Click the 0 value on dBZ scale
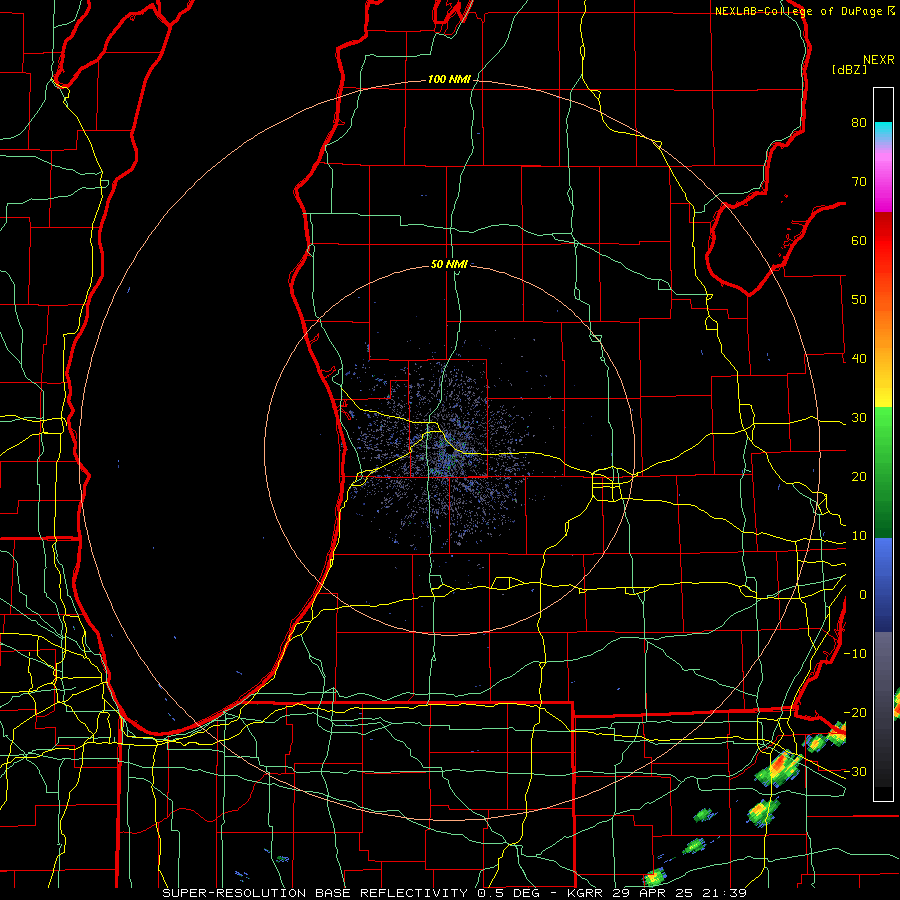The width and height of the screenshot is (900, 900). 863,595
